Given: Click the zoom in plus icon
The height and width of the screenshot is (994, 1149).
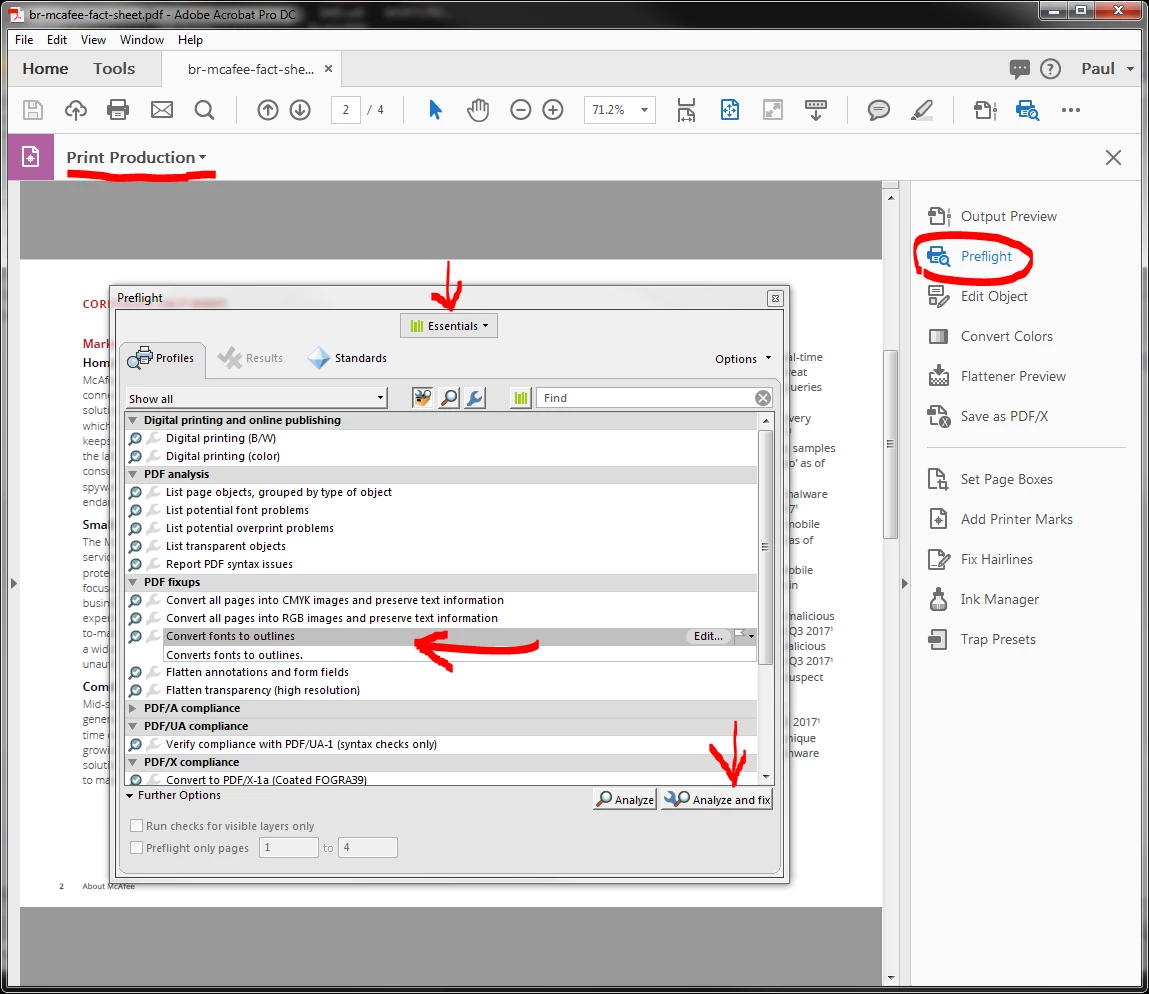Looking at the screenshot, I should (x=553, y=110).
